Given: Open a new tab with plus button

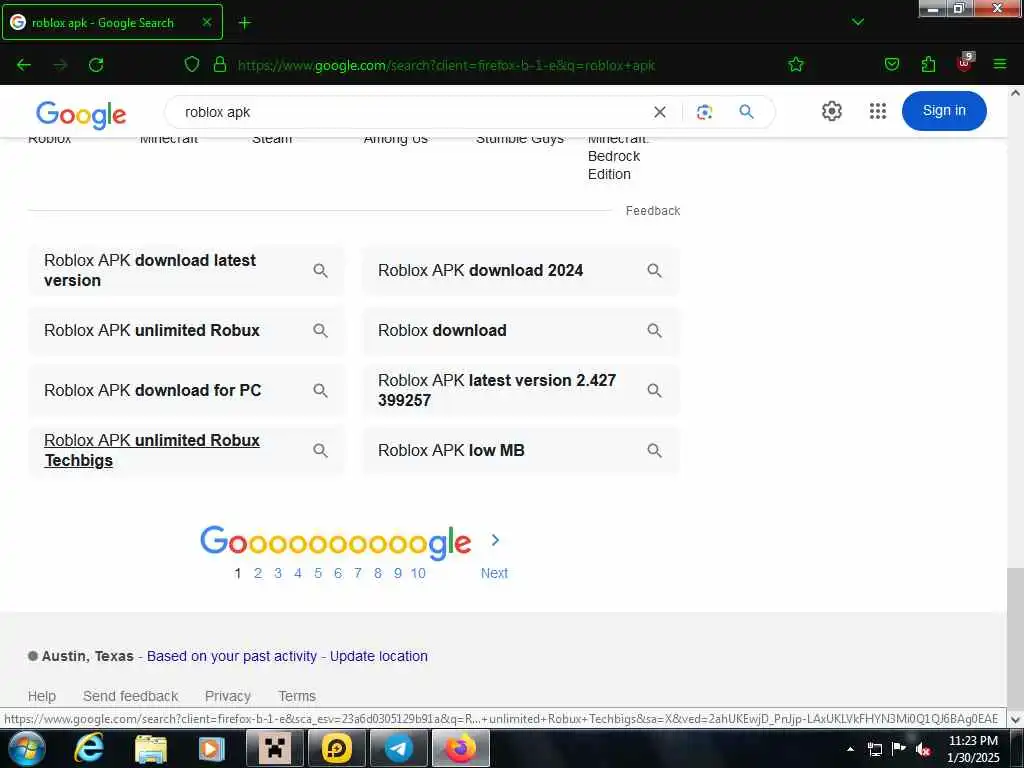Looking at the screenshot, I should coord(244,23).
